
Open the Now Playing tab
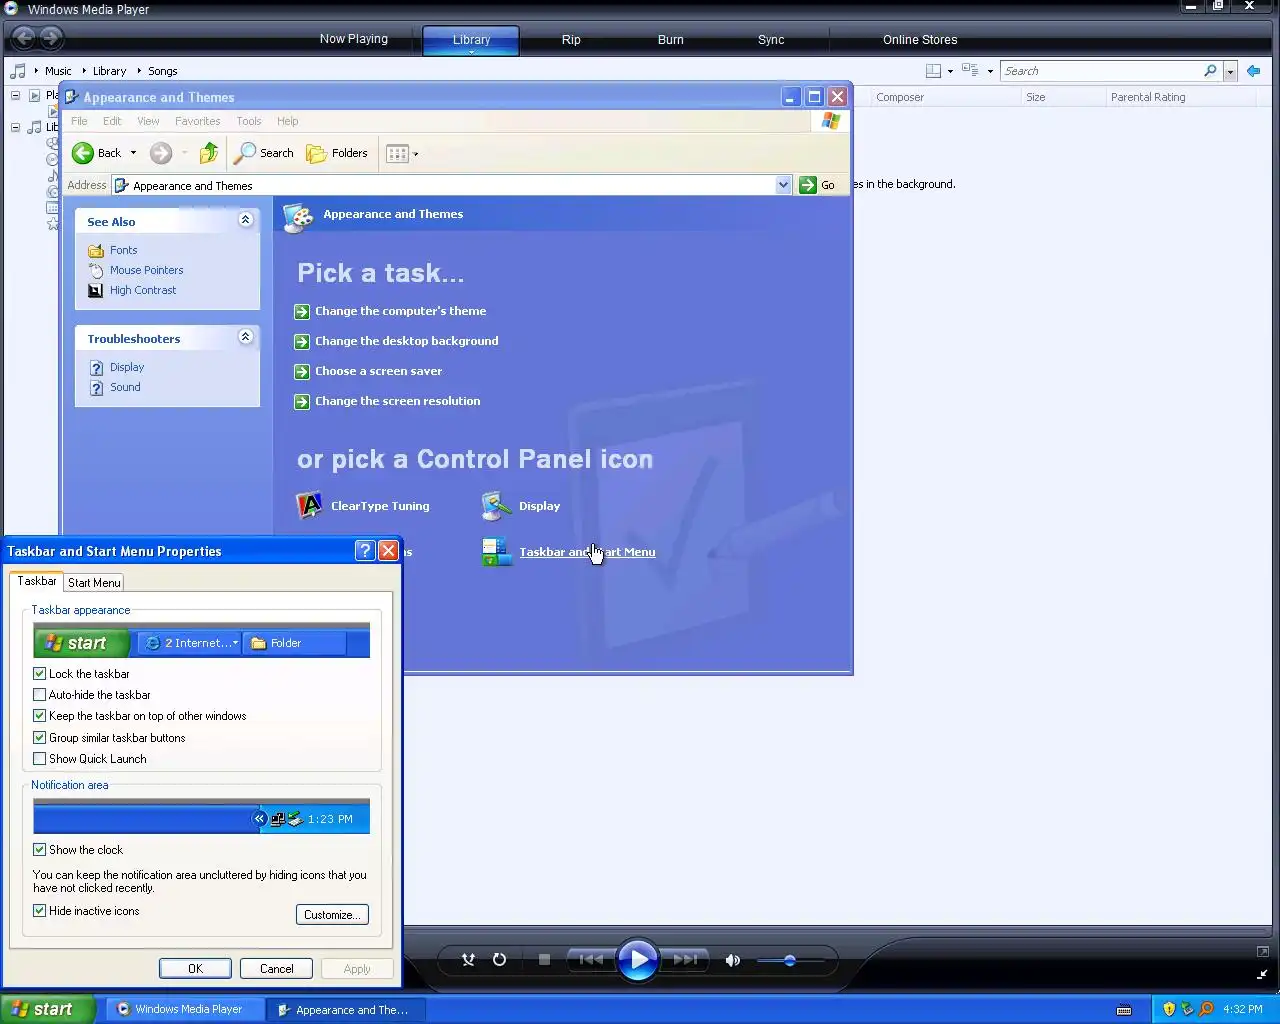(353, 39)
